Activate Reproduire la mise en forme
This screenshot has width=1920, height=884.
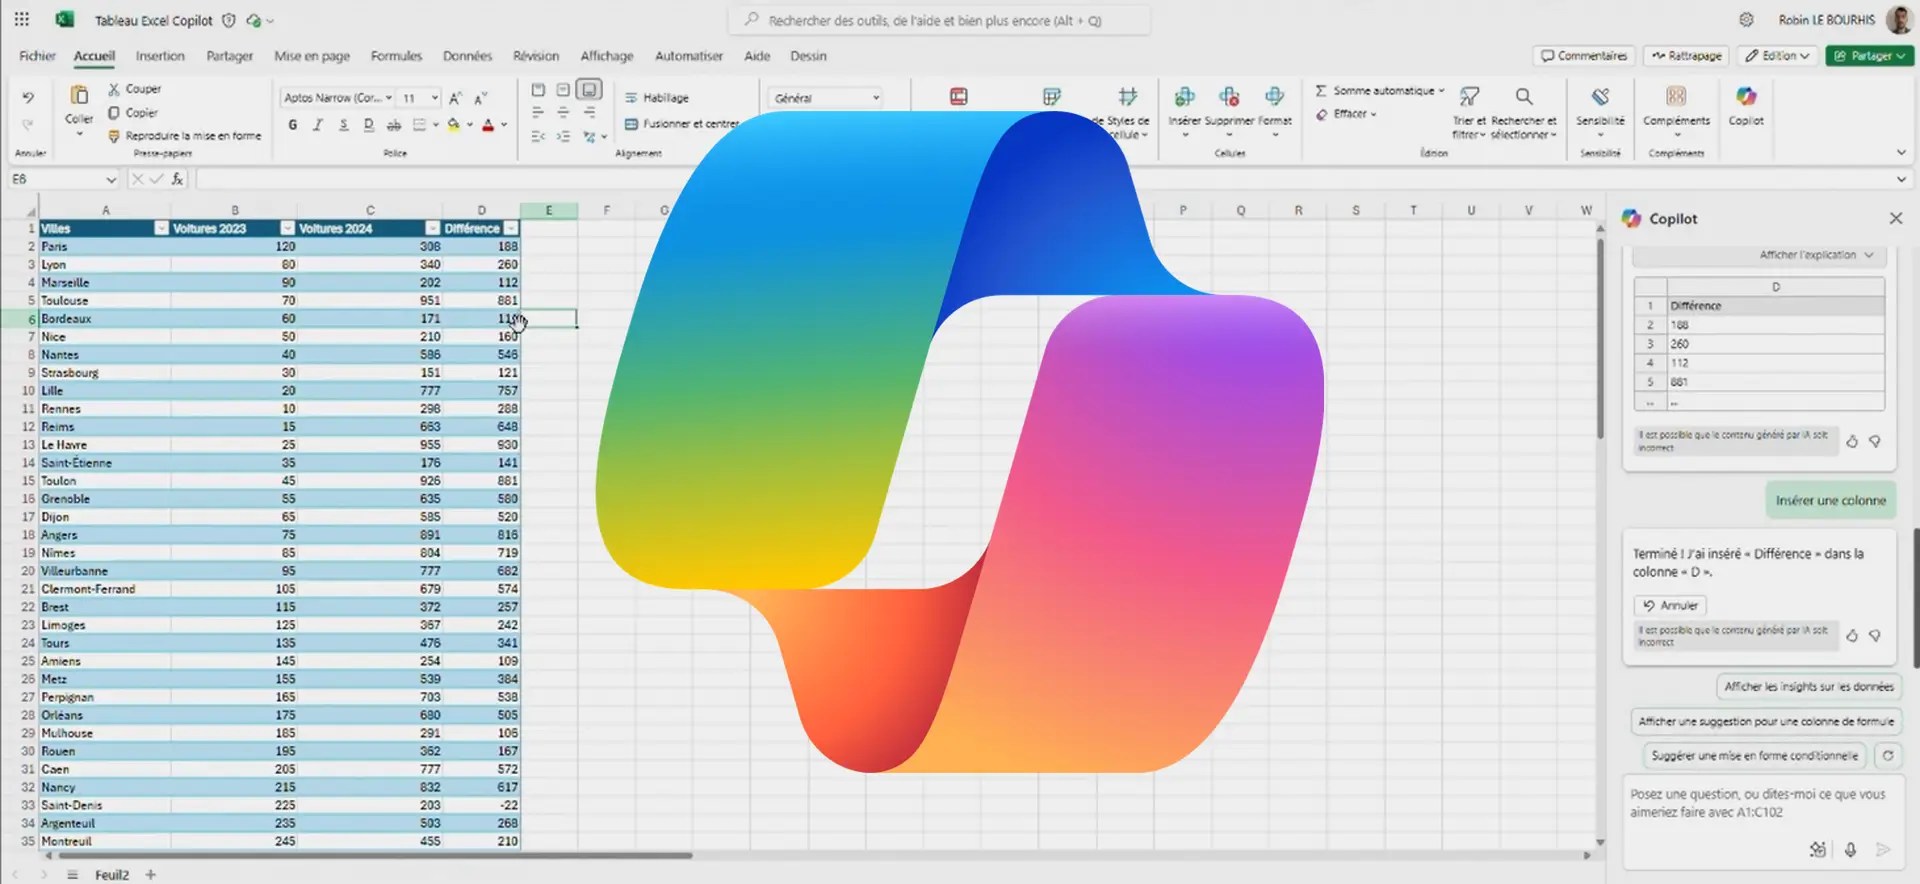tap(184, 136)
